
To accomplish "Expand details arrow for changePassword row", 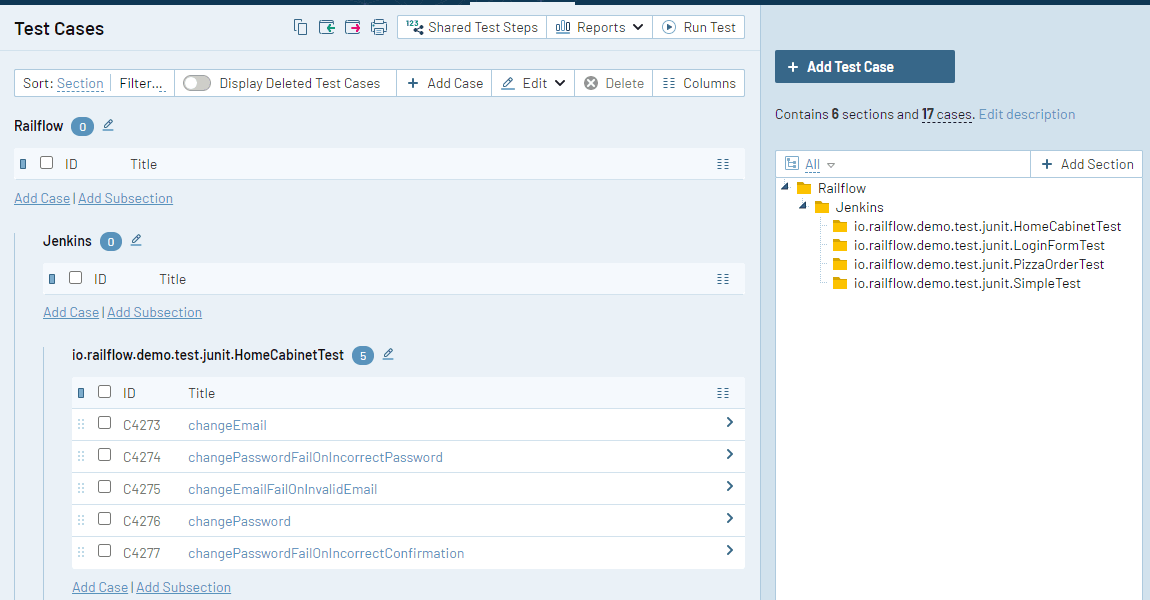I will point(729,518).
